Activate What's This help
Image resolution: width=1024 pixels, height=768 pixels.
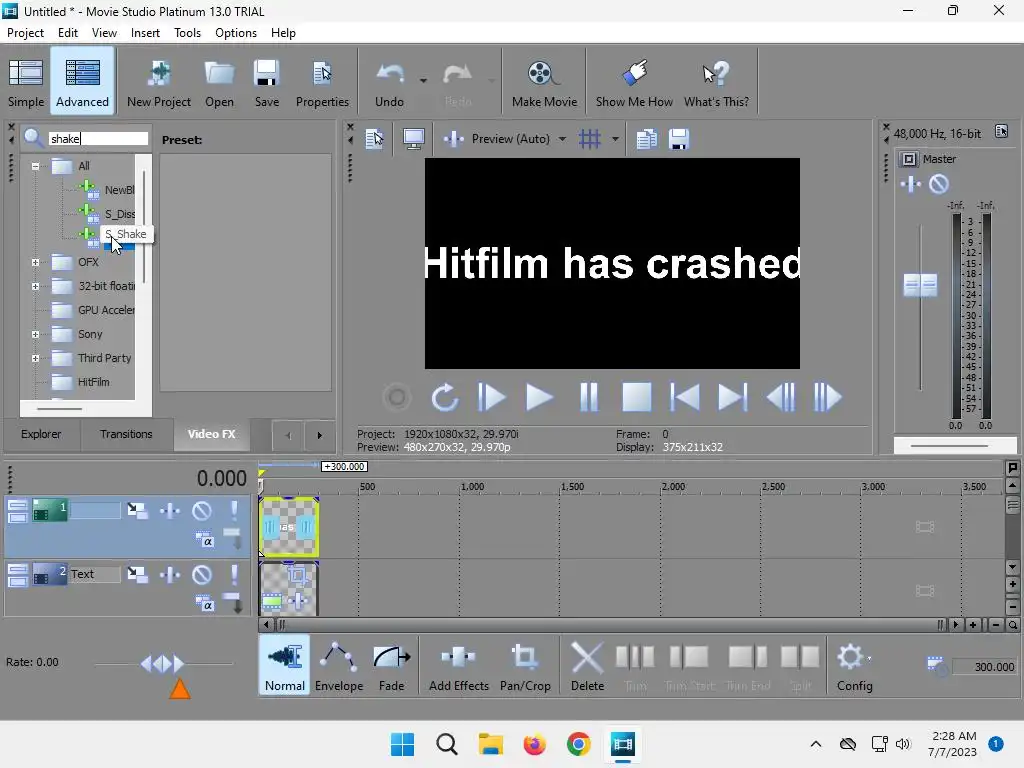(716, 82)
